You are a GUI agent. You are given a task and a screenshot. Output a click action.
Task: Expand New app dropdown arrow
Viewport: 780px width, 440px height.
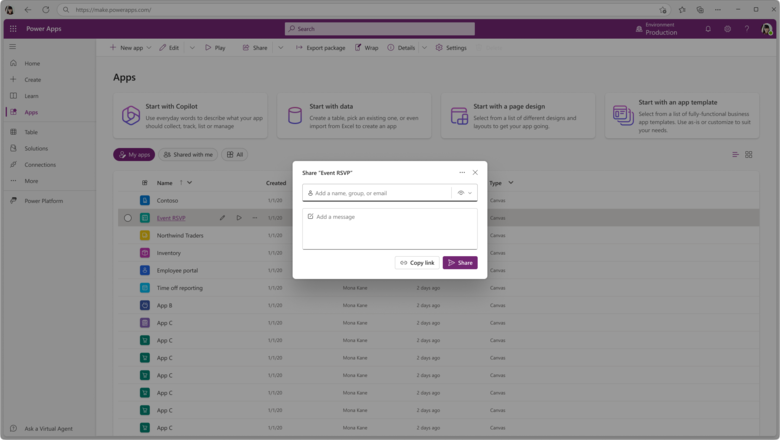149,48
